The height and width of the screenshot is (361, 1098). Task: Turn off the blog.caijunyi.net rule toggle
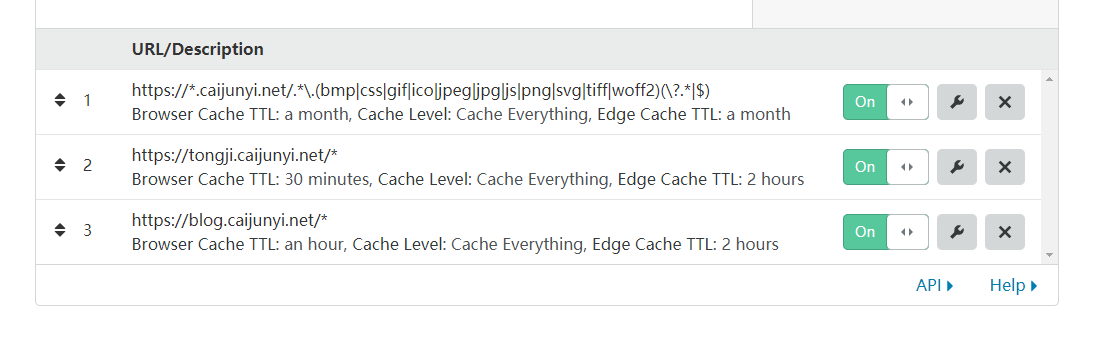pos(886,232)
